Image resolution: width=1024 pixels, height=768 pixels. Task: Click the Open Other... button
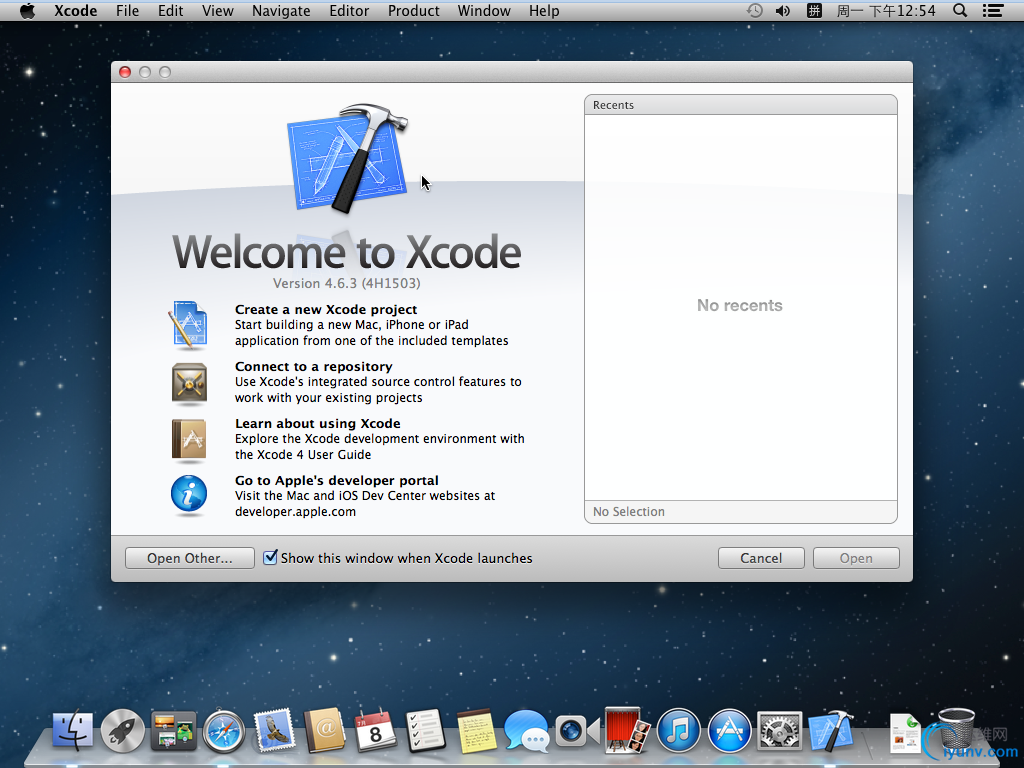click(x=189, y=558)
